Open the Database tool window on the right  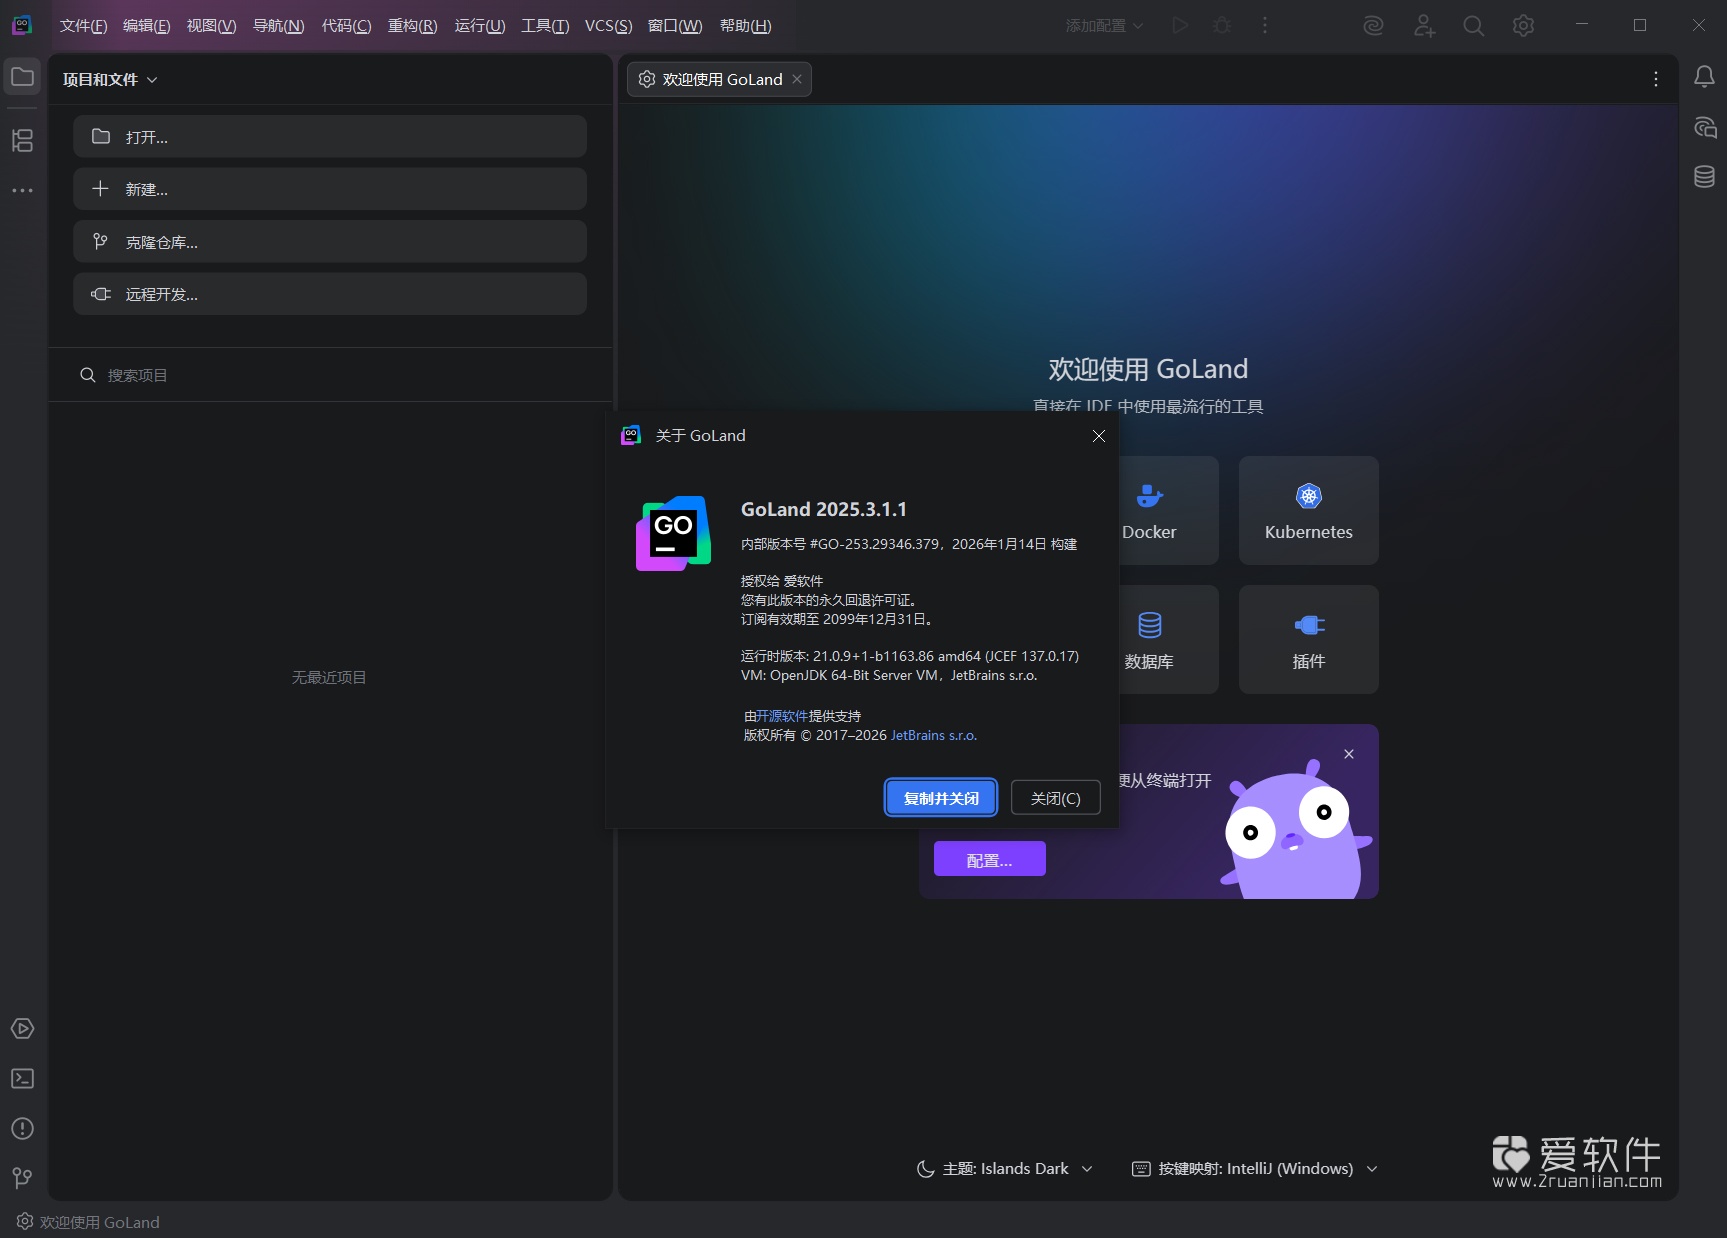click(1705, 177)
